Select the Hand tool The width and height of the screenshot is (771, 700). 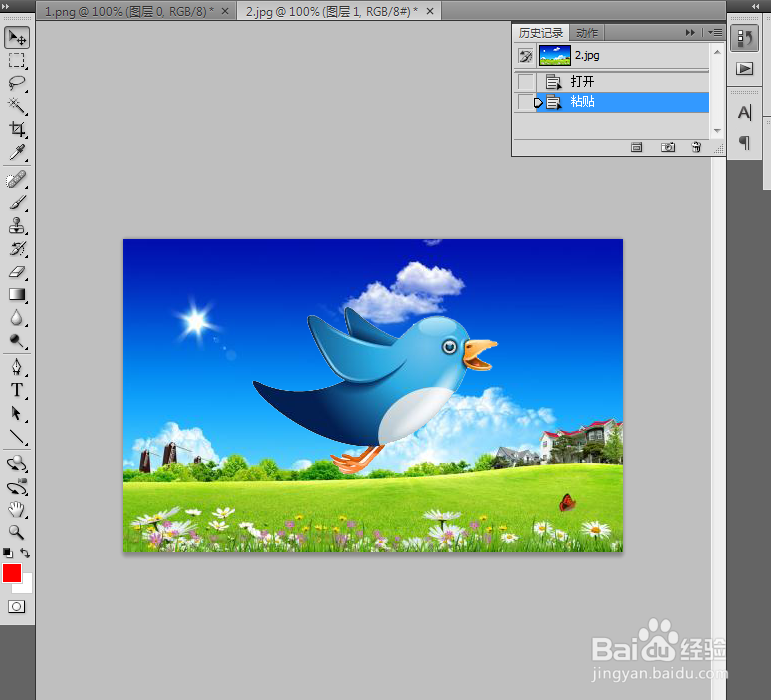[17, 509]
